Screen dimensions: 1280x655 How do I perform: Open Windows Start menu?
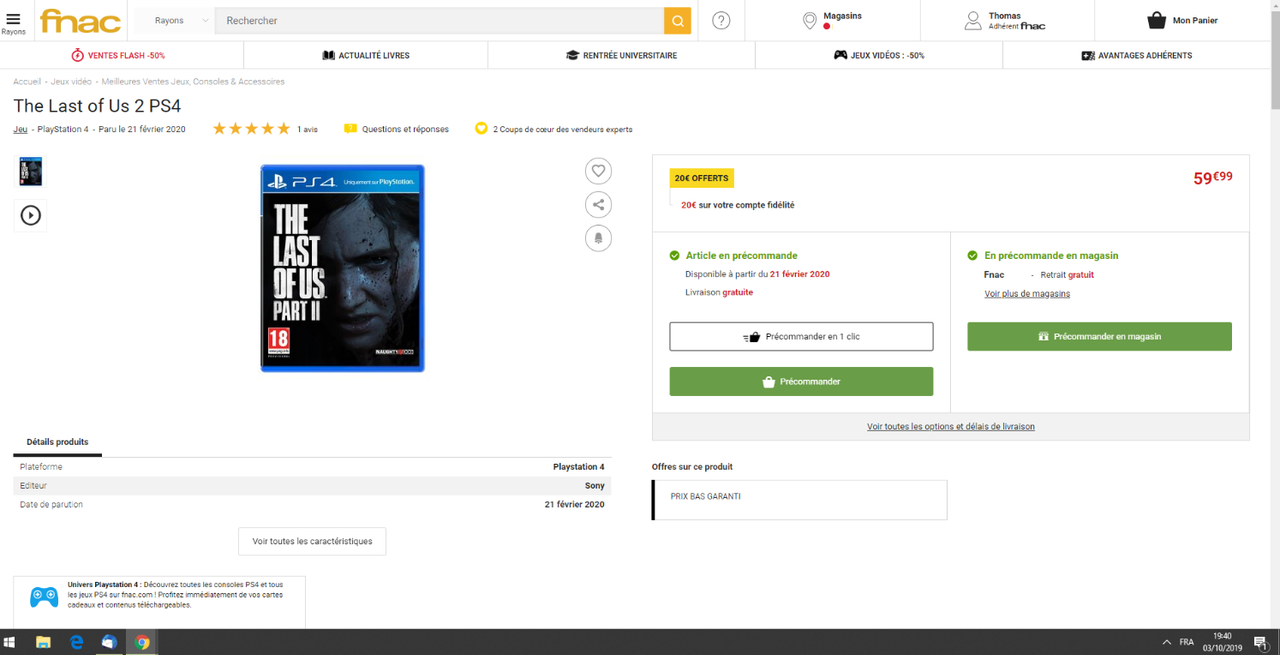(x=11, y=642)
